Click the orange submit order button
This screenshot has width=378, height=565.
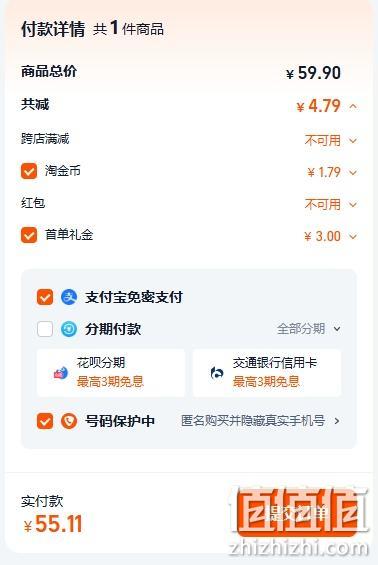click(x=297, y=512)
